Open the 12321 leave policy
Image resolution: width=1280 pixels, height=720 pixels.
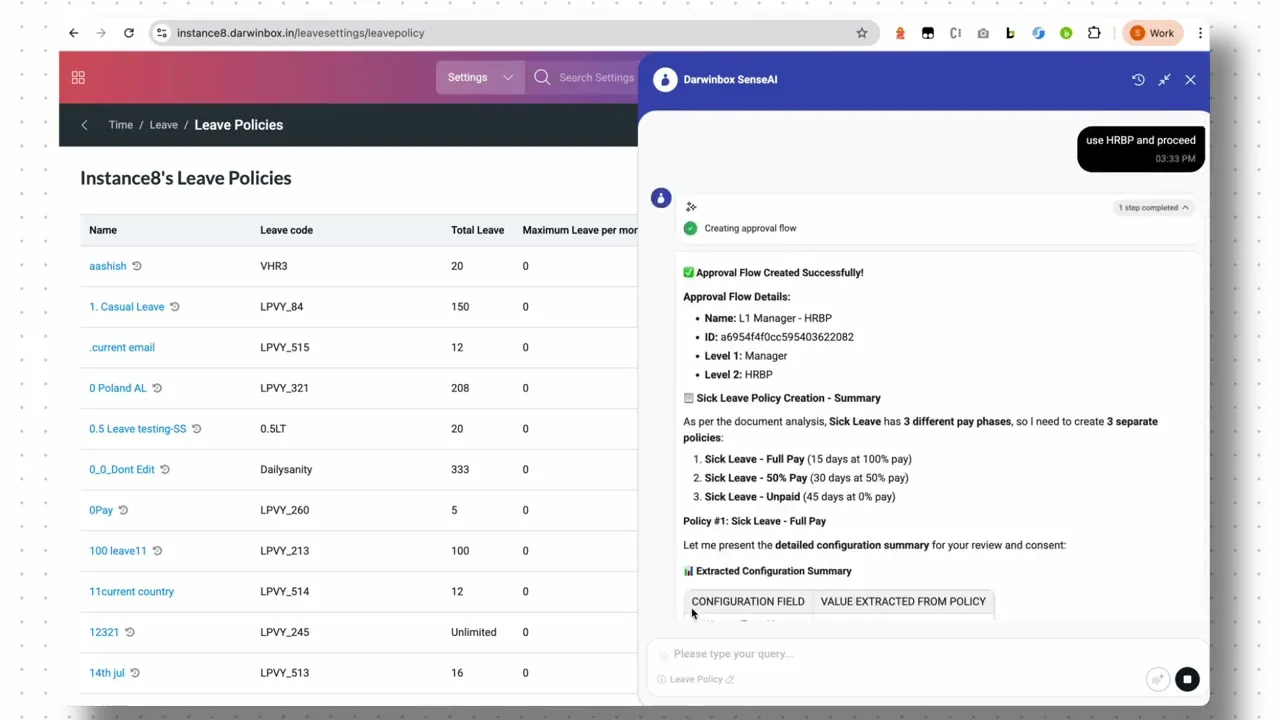(x=104, y=632)
